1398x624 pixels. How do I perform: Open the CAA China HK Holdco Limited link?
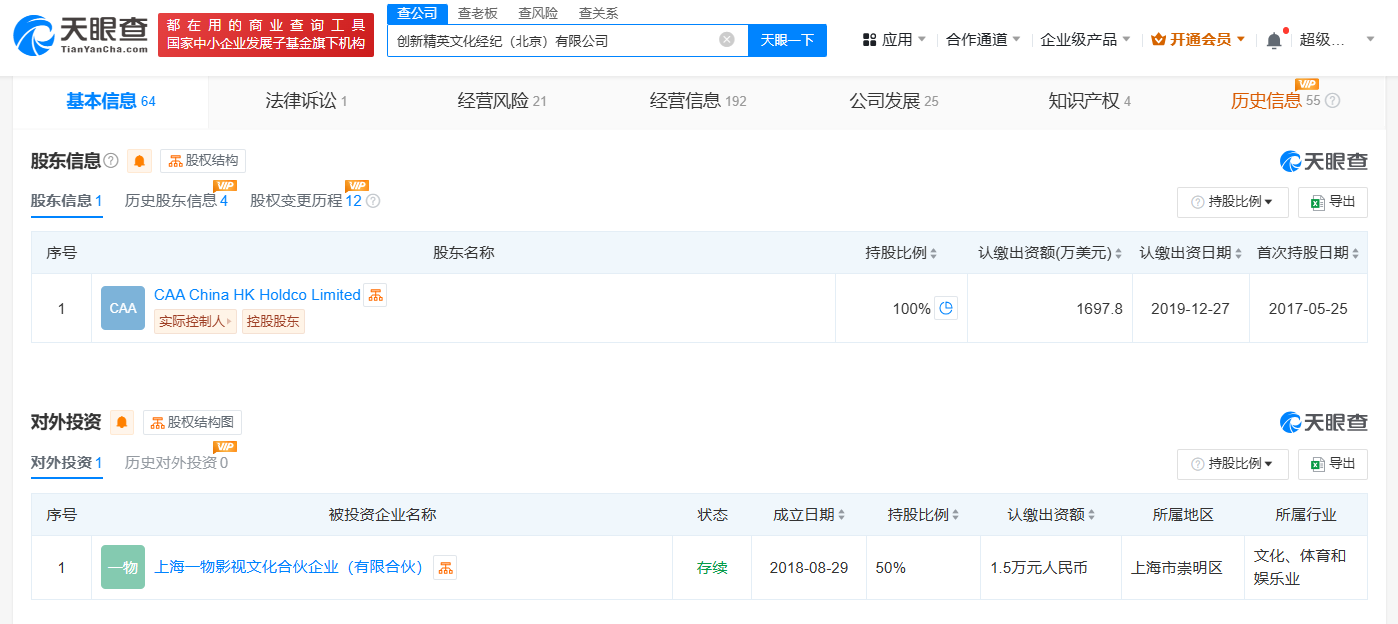[x=257, y=295]
